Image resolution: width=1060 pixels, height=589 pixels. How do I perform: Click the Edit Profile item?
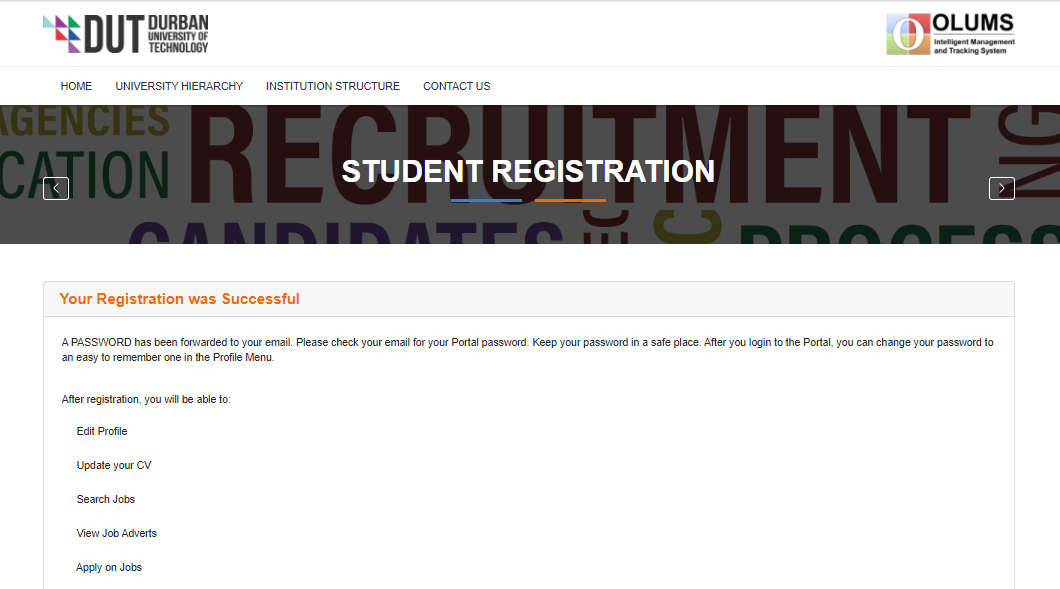pyautogui.click(x=102, y=432)
